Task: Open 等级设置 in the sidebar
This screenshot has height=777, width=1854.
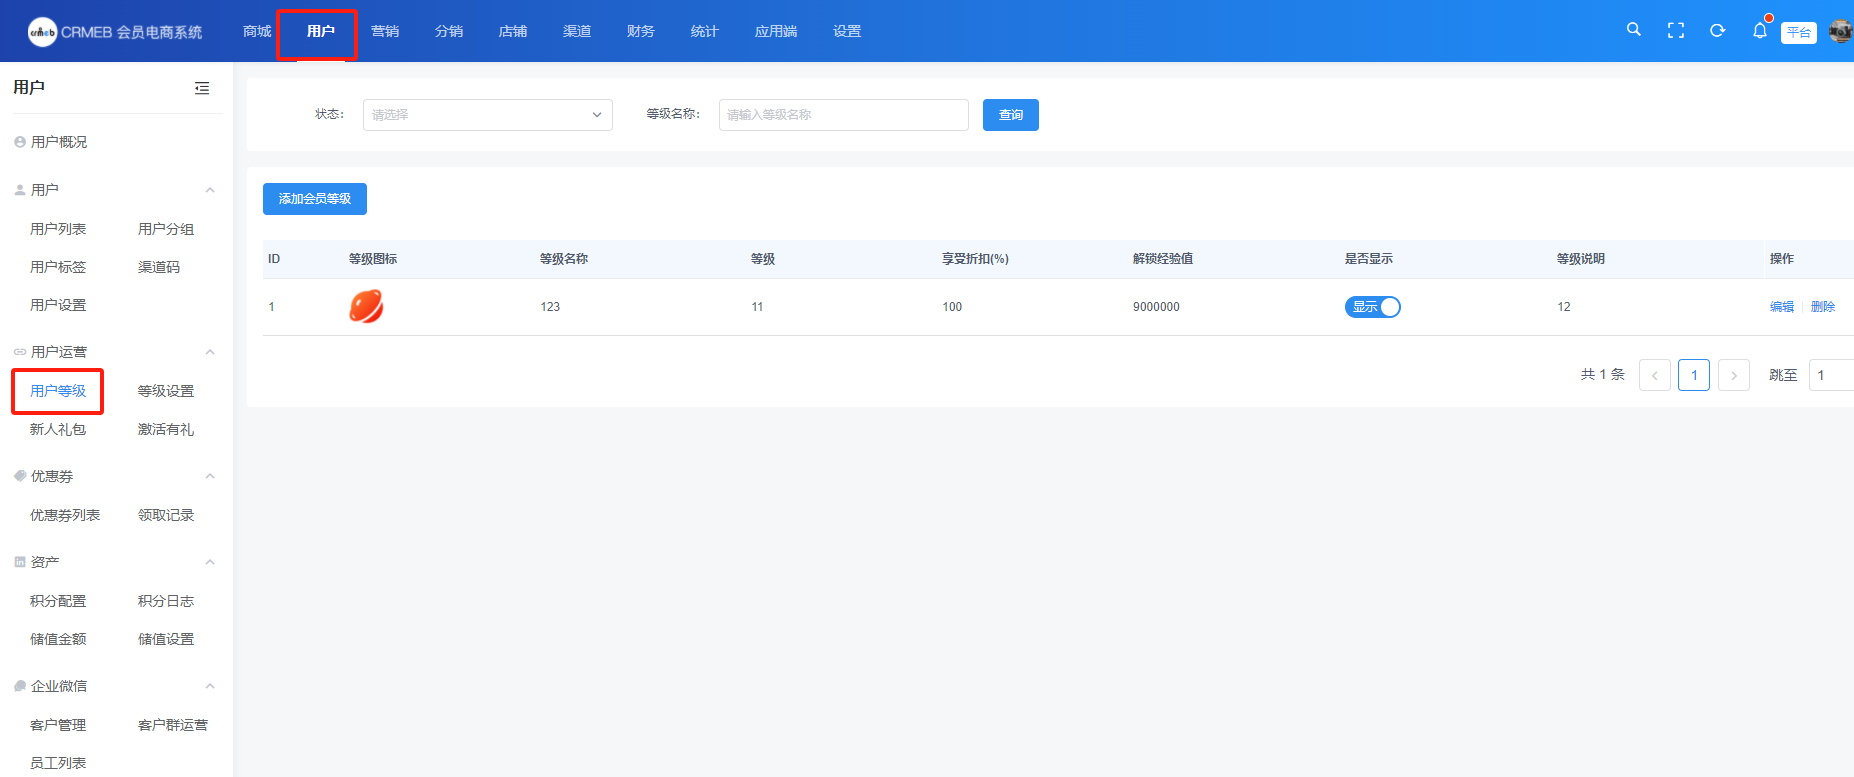Action: pos(166,391)
